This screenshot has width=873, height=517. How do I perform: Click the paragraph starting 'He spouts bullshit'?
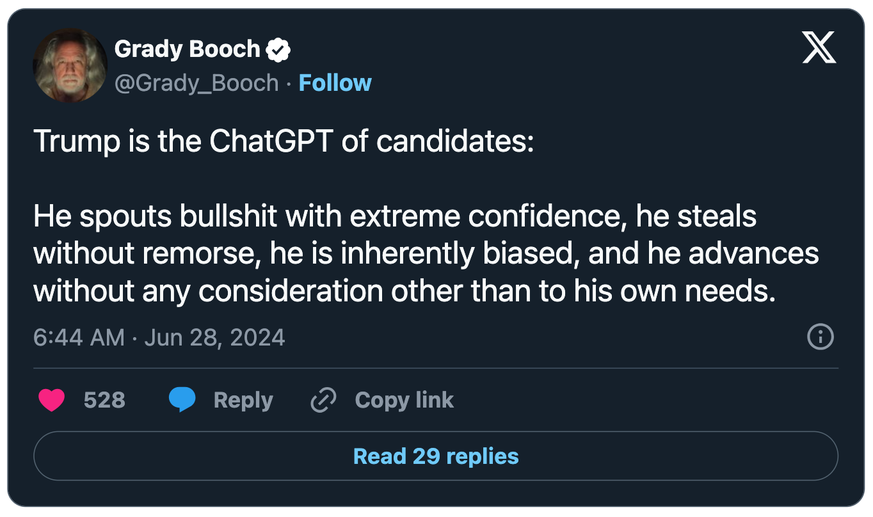coord(426,253)
